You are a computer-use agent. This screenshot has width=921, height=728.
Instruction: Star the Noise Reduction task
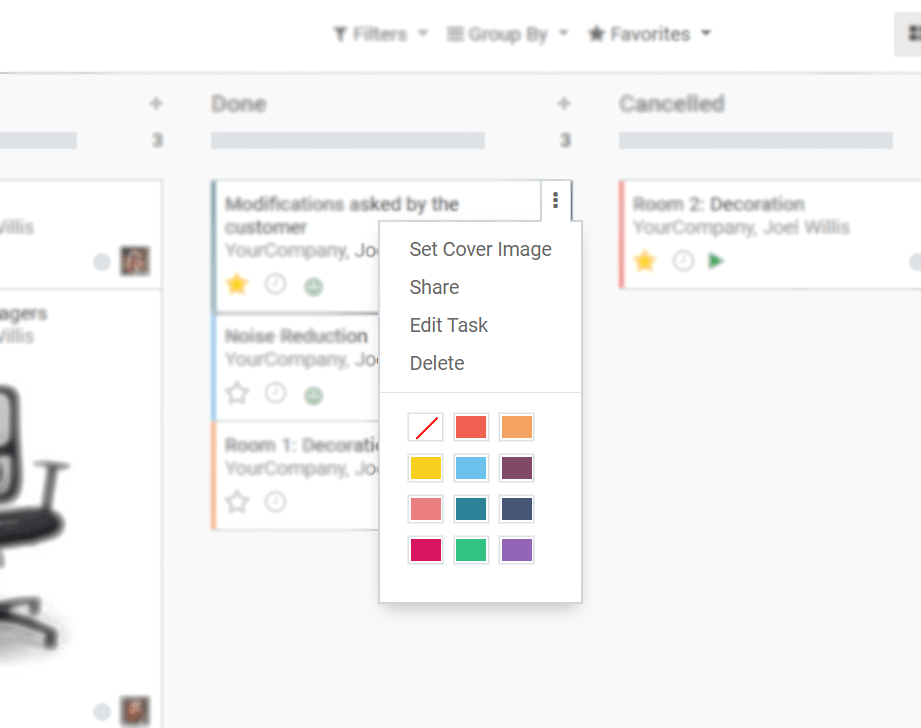pyautogui.click(x=237, y=393)
